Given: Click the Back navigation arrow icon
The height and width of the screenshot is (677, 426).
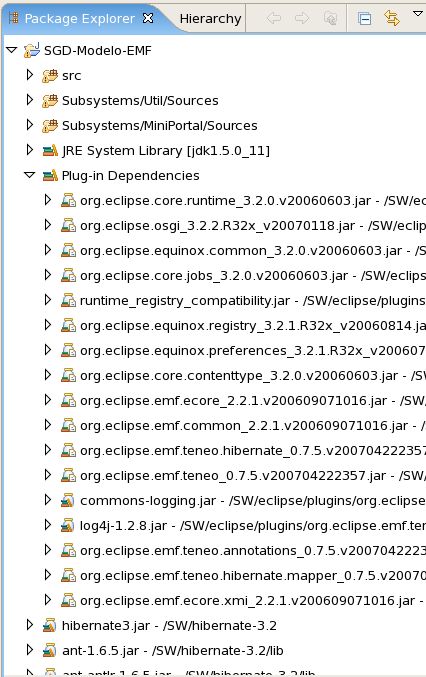Looking at the screenshot, I should (x=274, y=18).
